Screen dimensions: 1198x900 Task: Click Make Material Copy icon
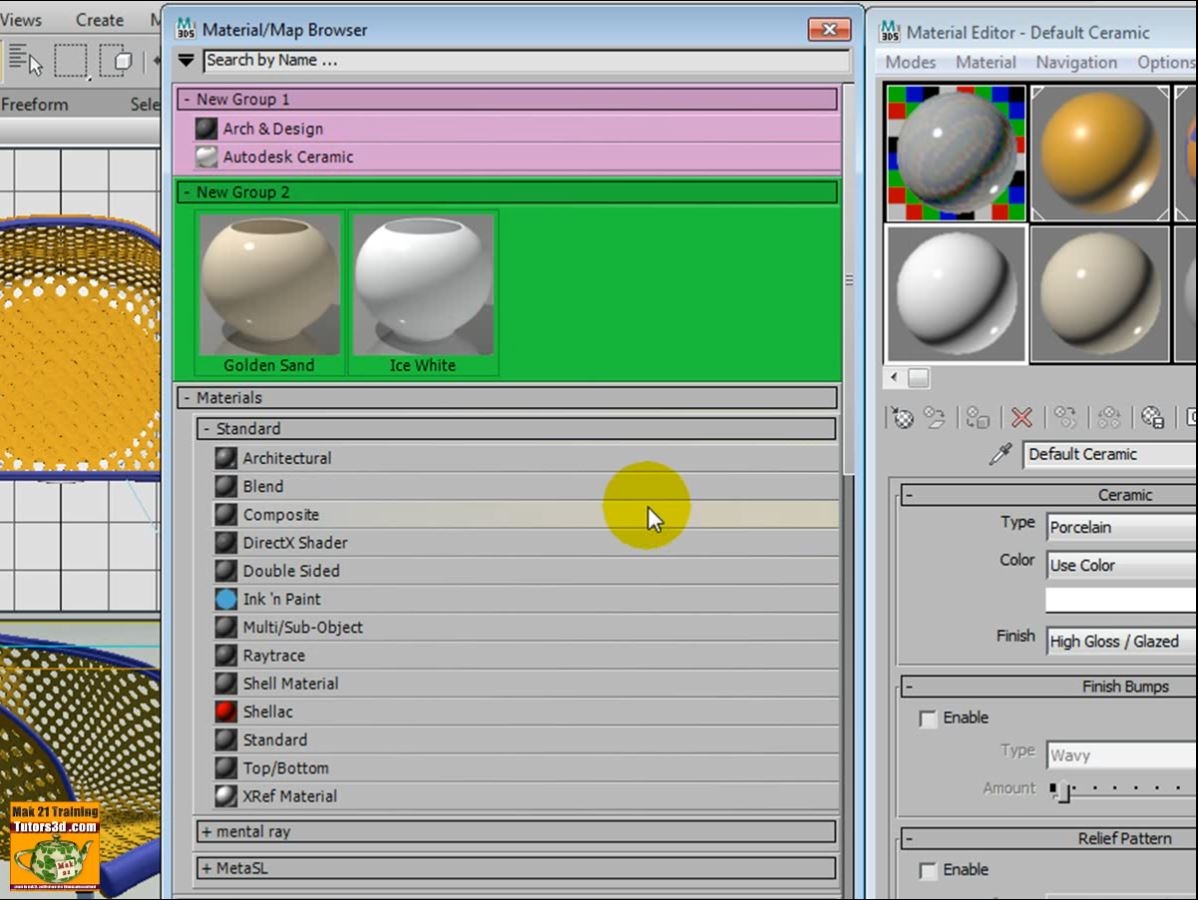coord(1065,418)
